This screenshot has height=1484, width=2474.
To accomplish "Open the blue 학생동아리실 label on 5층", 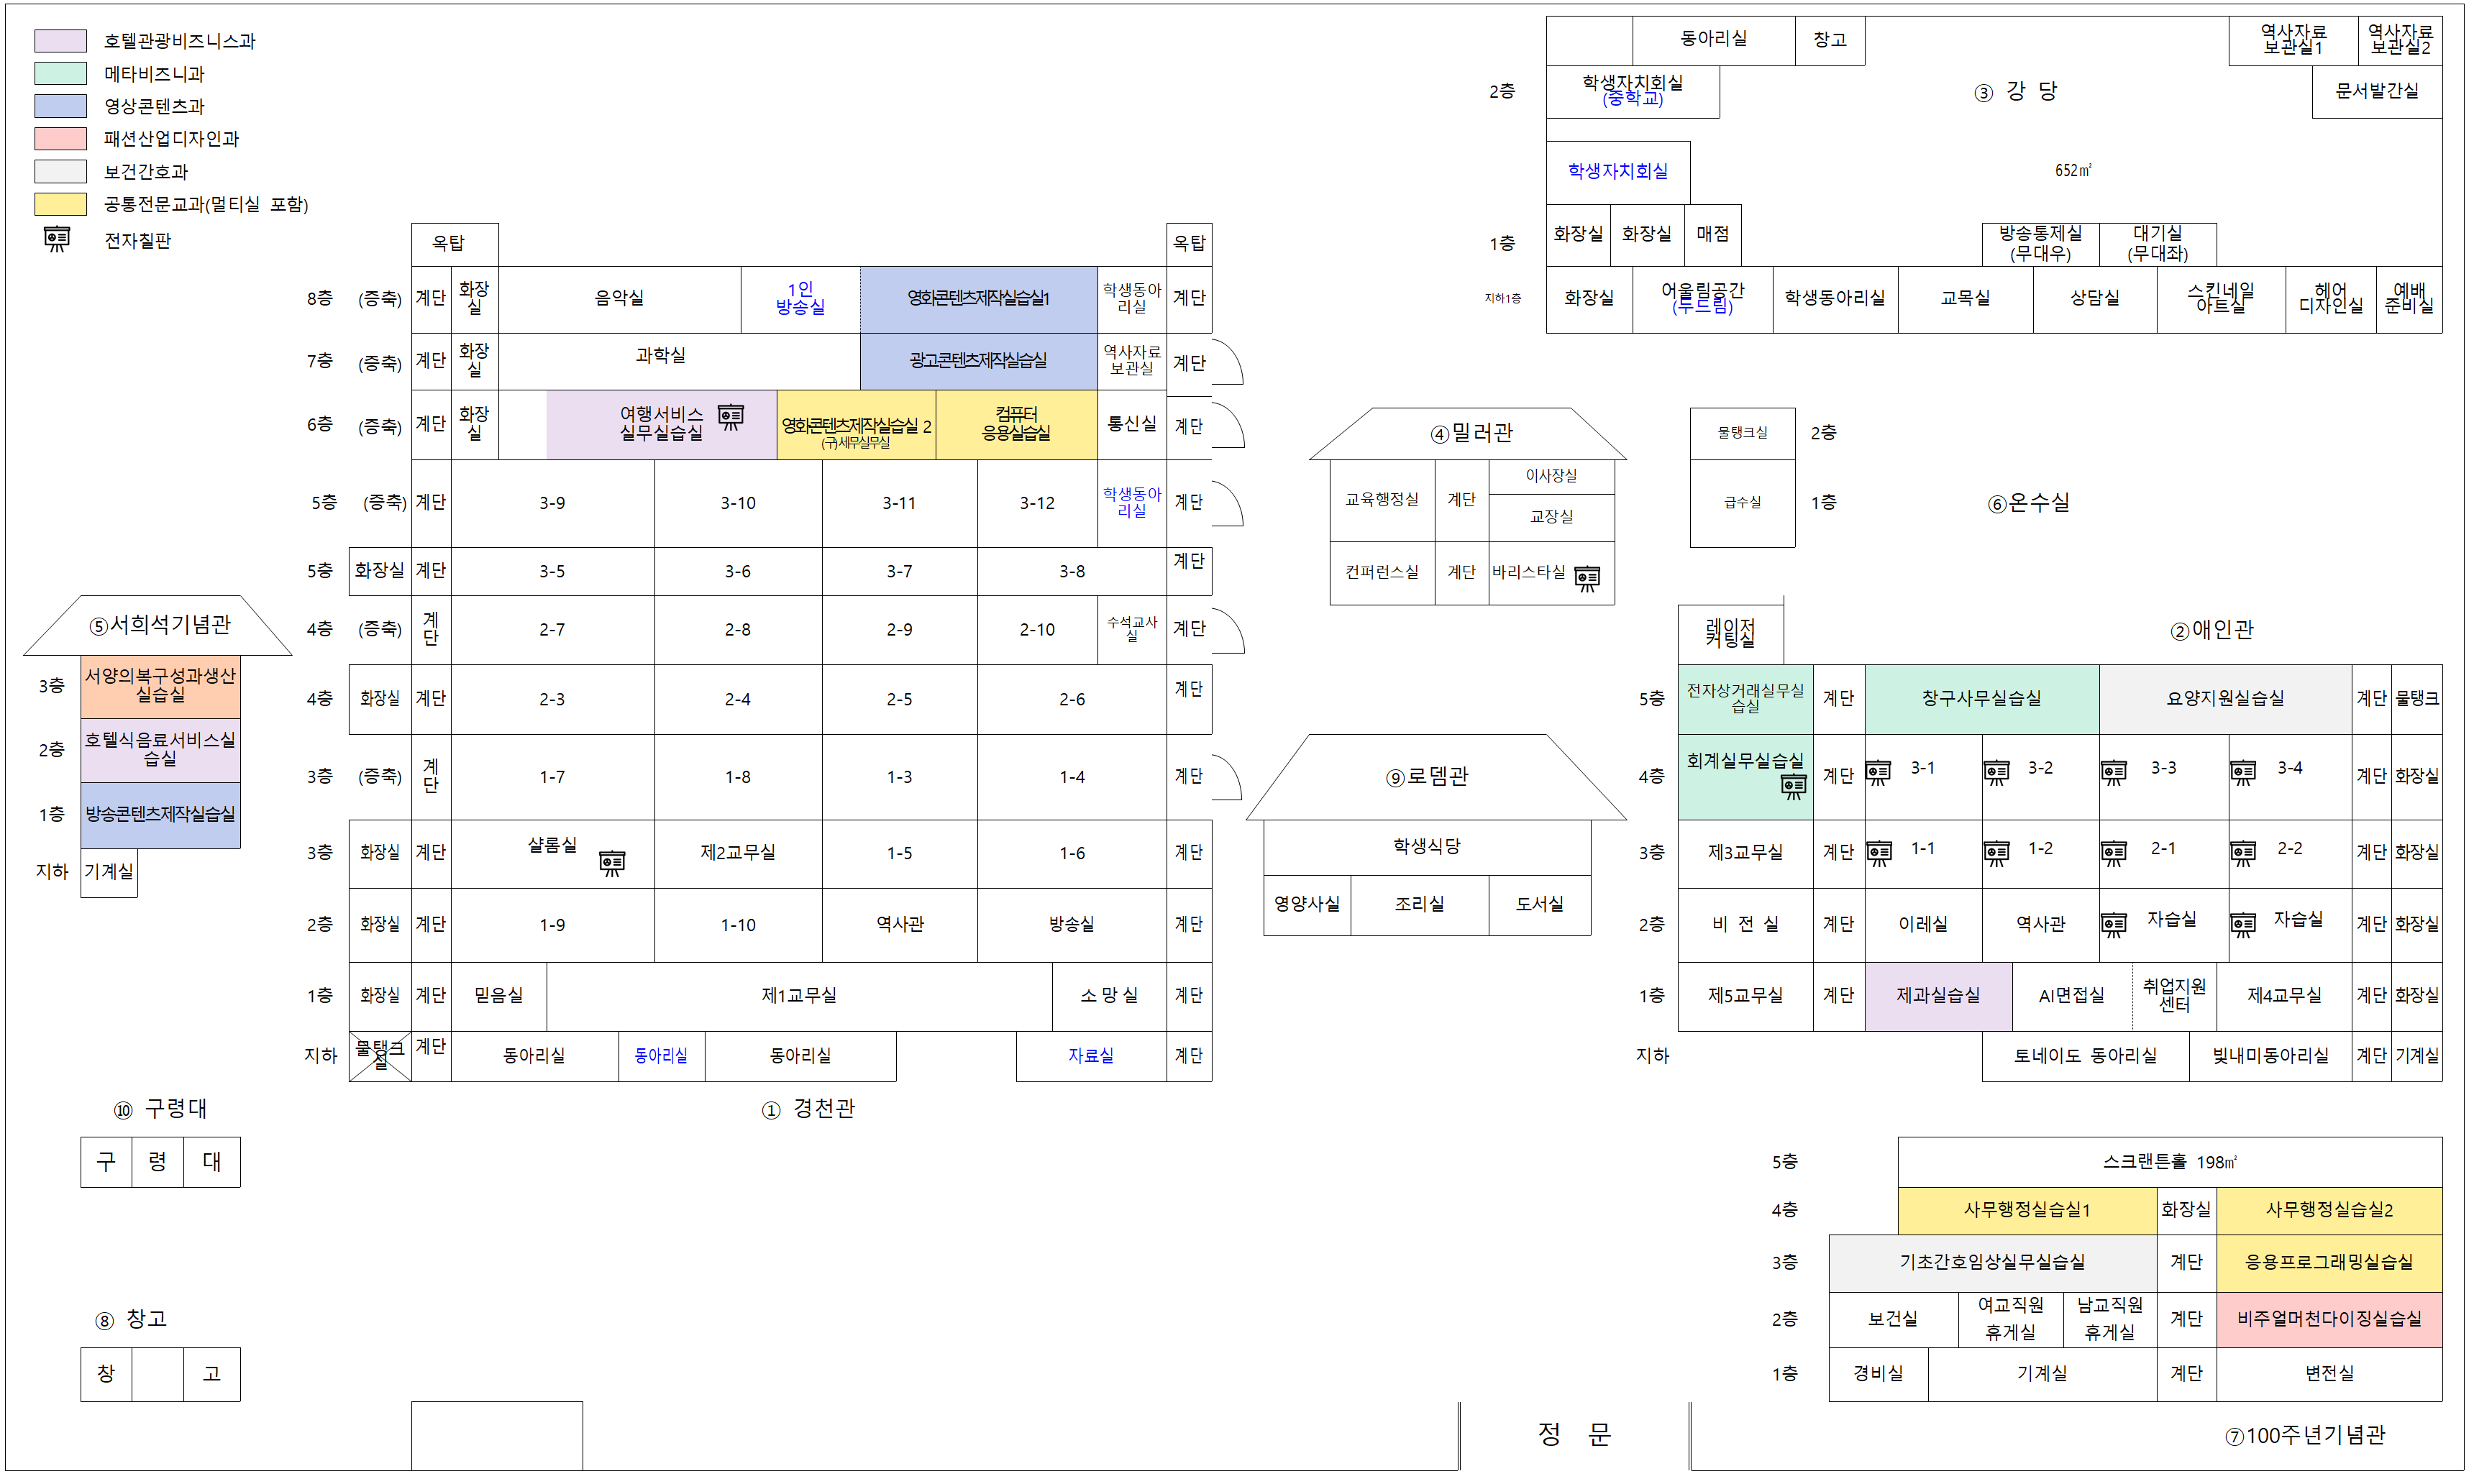I will 1131,503.
